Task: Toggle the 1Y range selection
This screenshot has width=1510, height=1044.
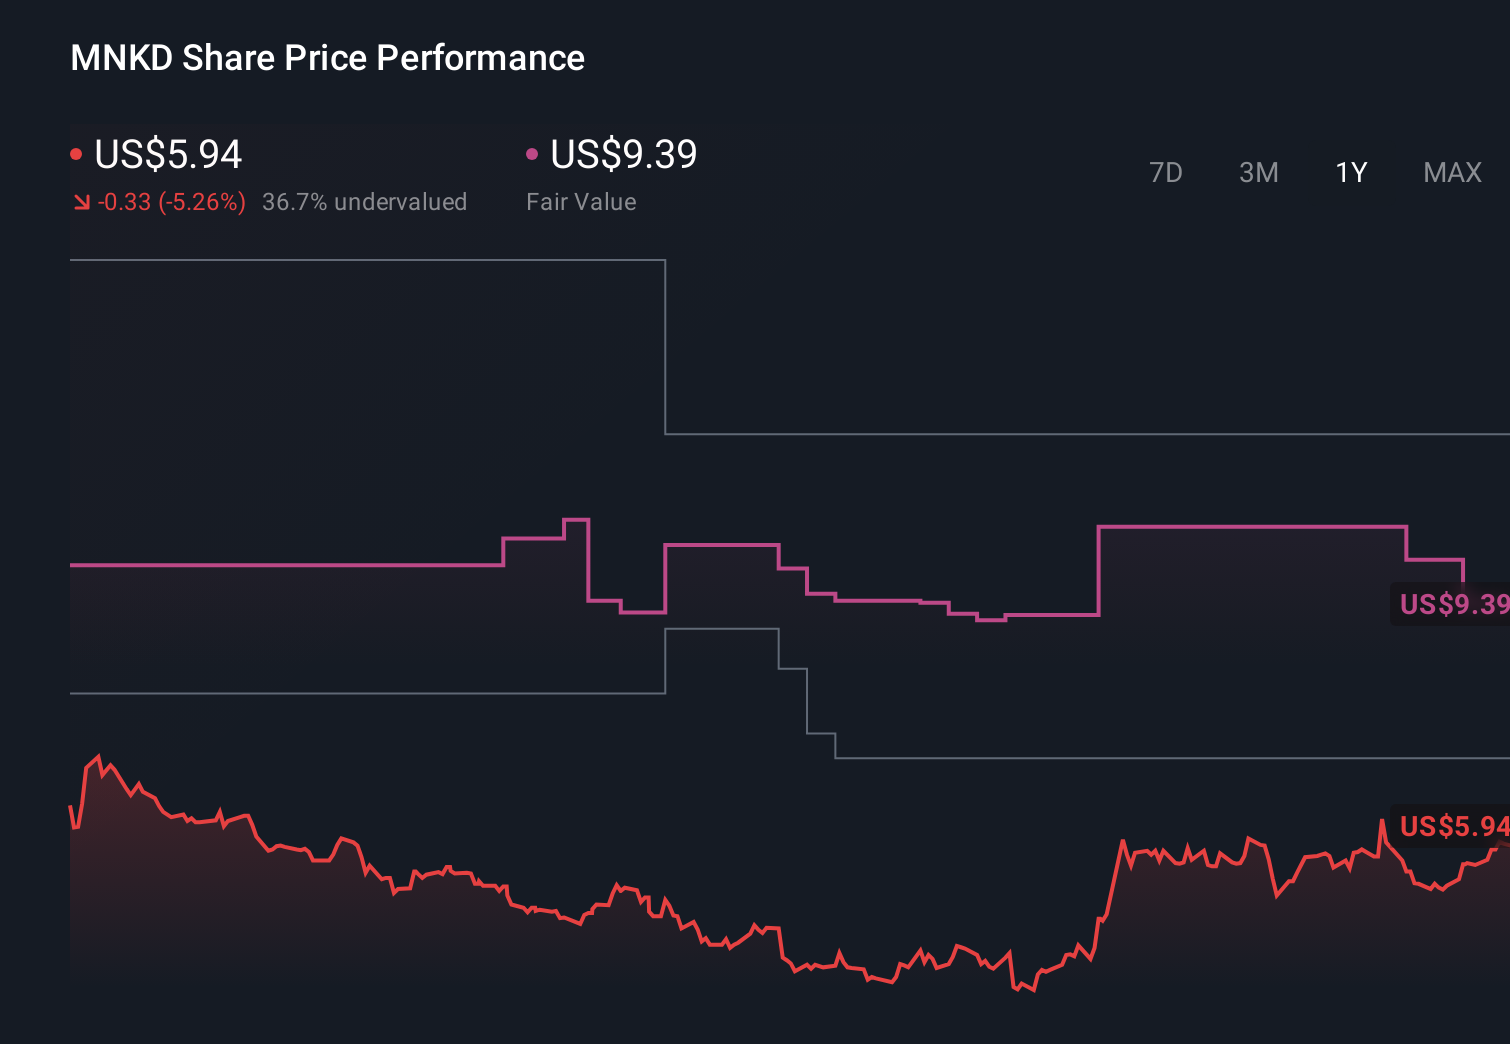Action: 1350,172
